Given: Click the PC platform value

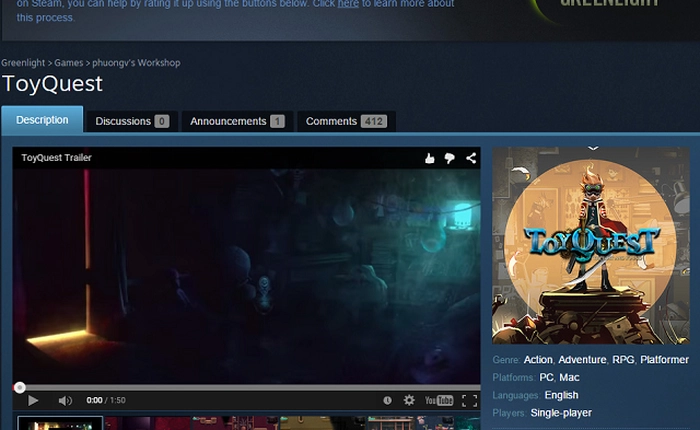Looking at the screenshot, I should click(546, 378).
